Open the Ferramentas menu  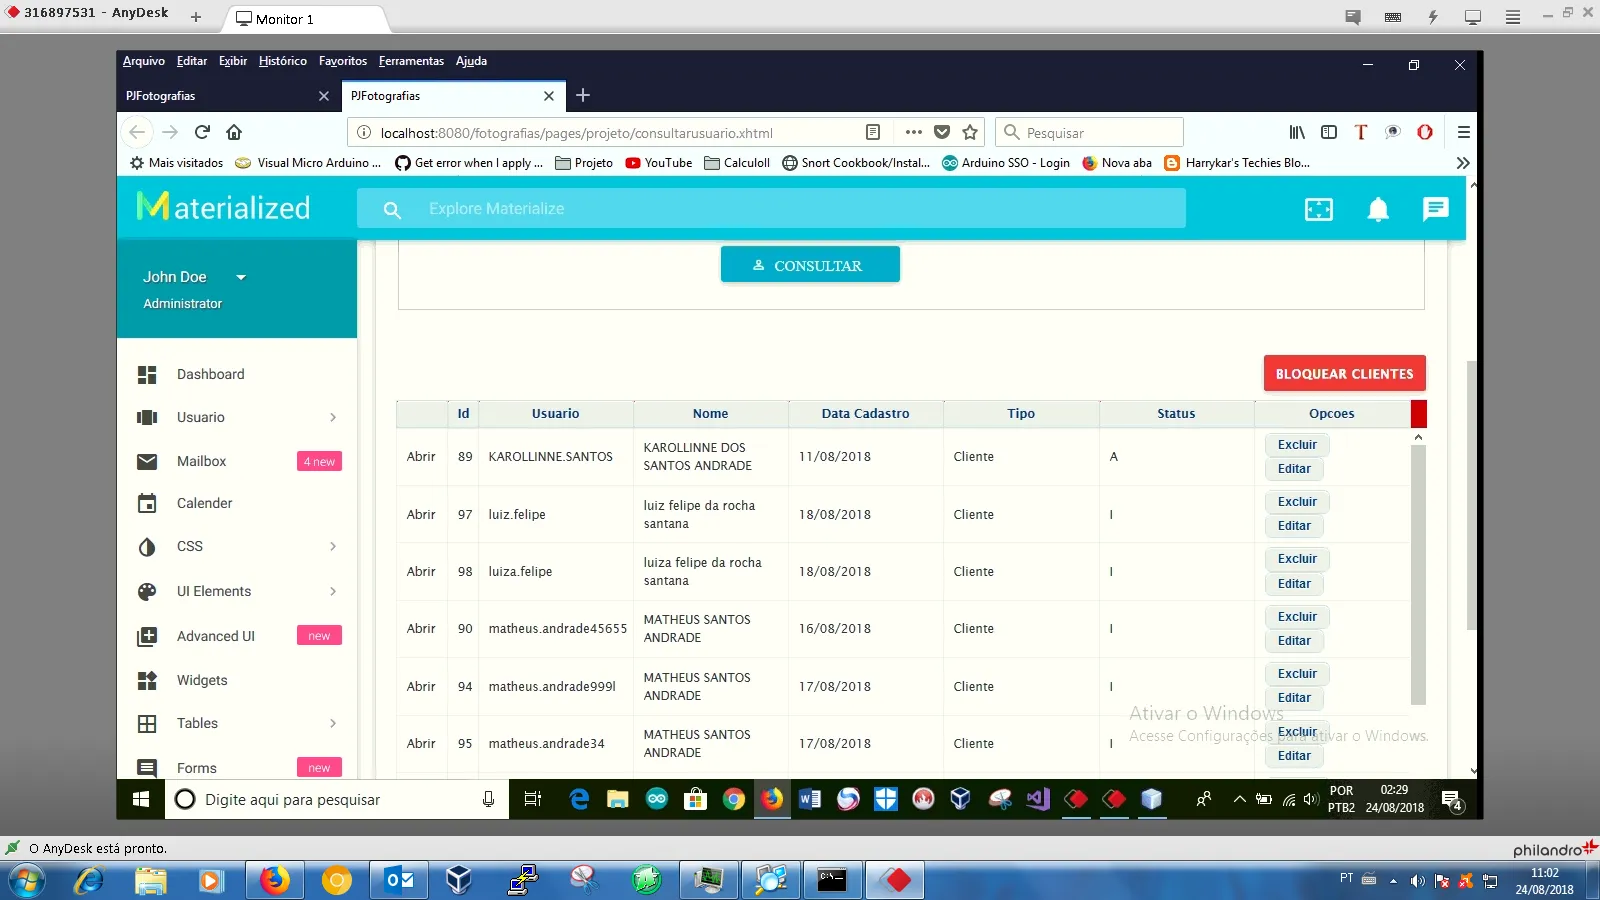[x=410, y=61]
